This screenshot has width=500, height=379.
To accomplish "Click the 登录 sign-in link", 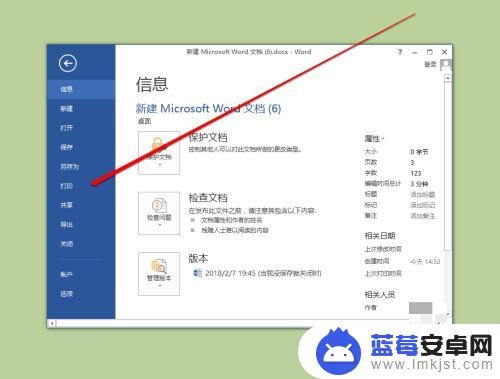I will pos(430,64).
